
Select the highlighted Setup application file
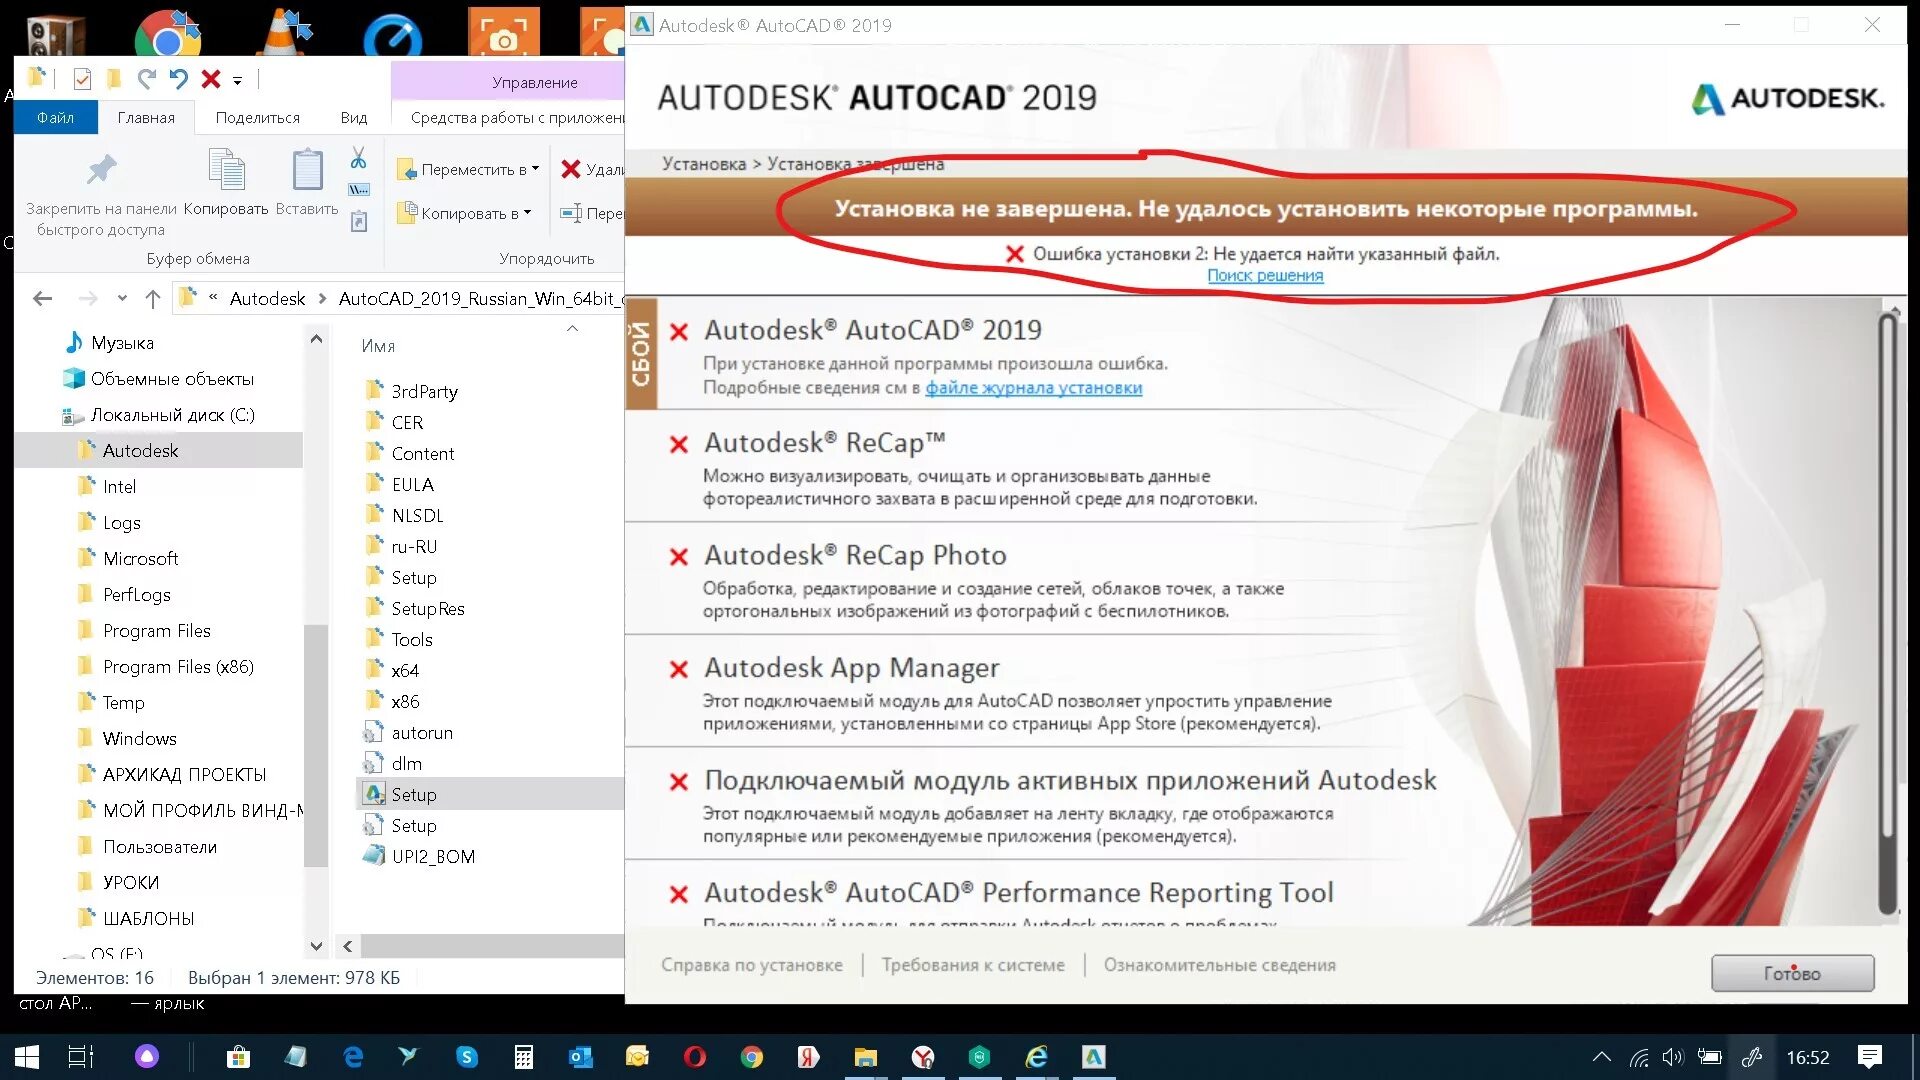click(x=414, y=794)
